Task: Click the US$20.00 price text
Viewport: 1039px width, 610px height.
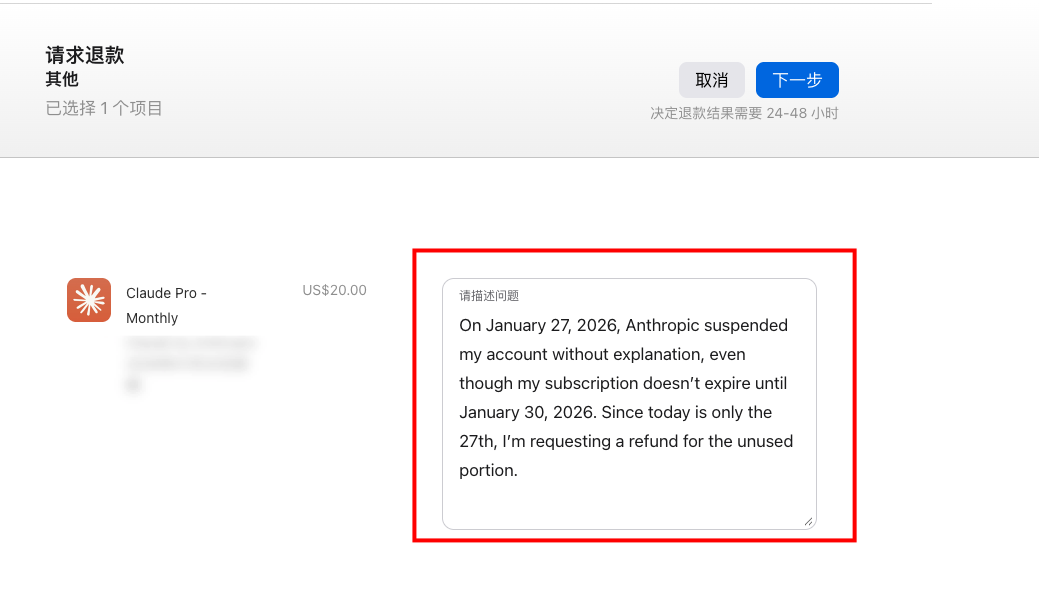Action: coord(334,291)
